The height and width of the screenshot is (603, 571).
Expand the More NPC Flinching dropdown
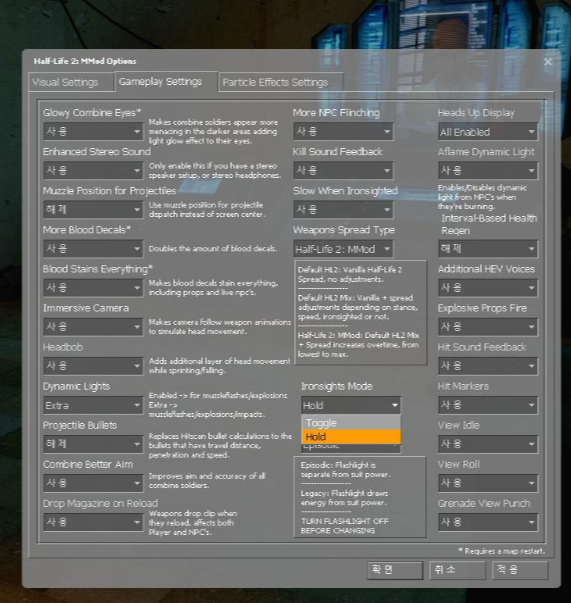343,132
